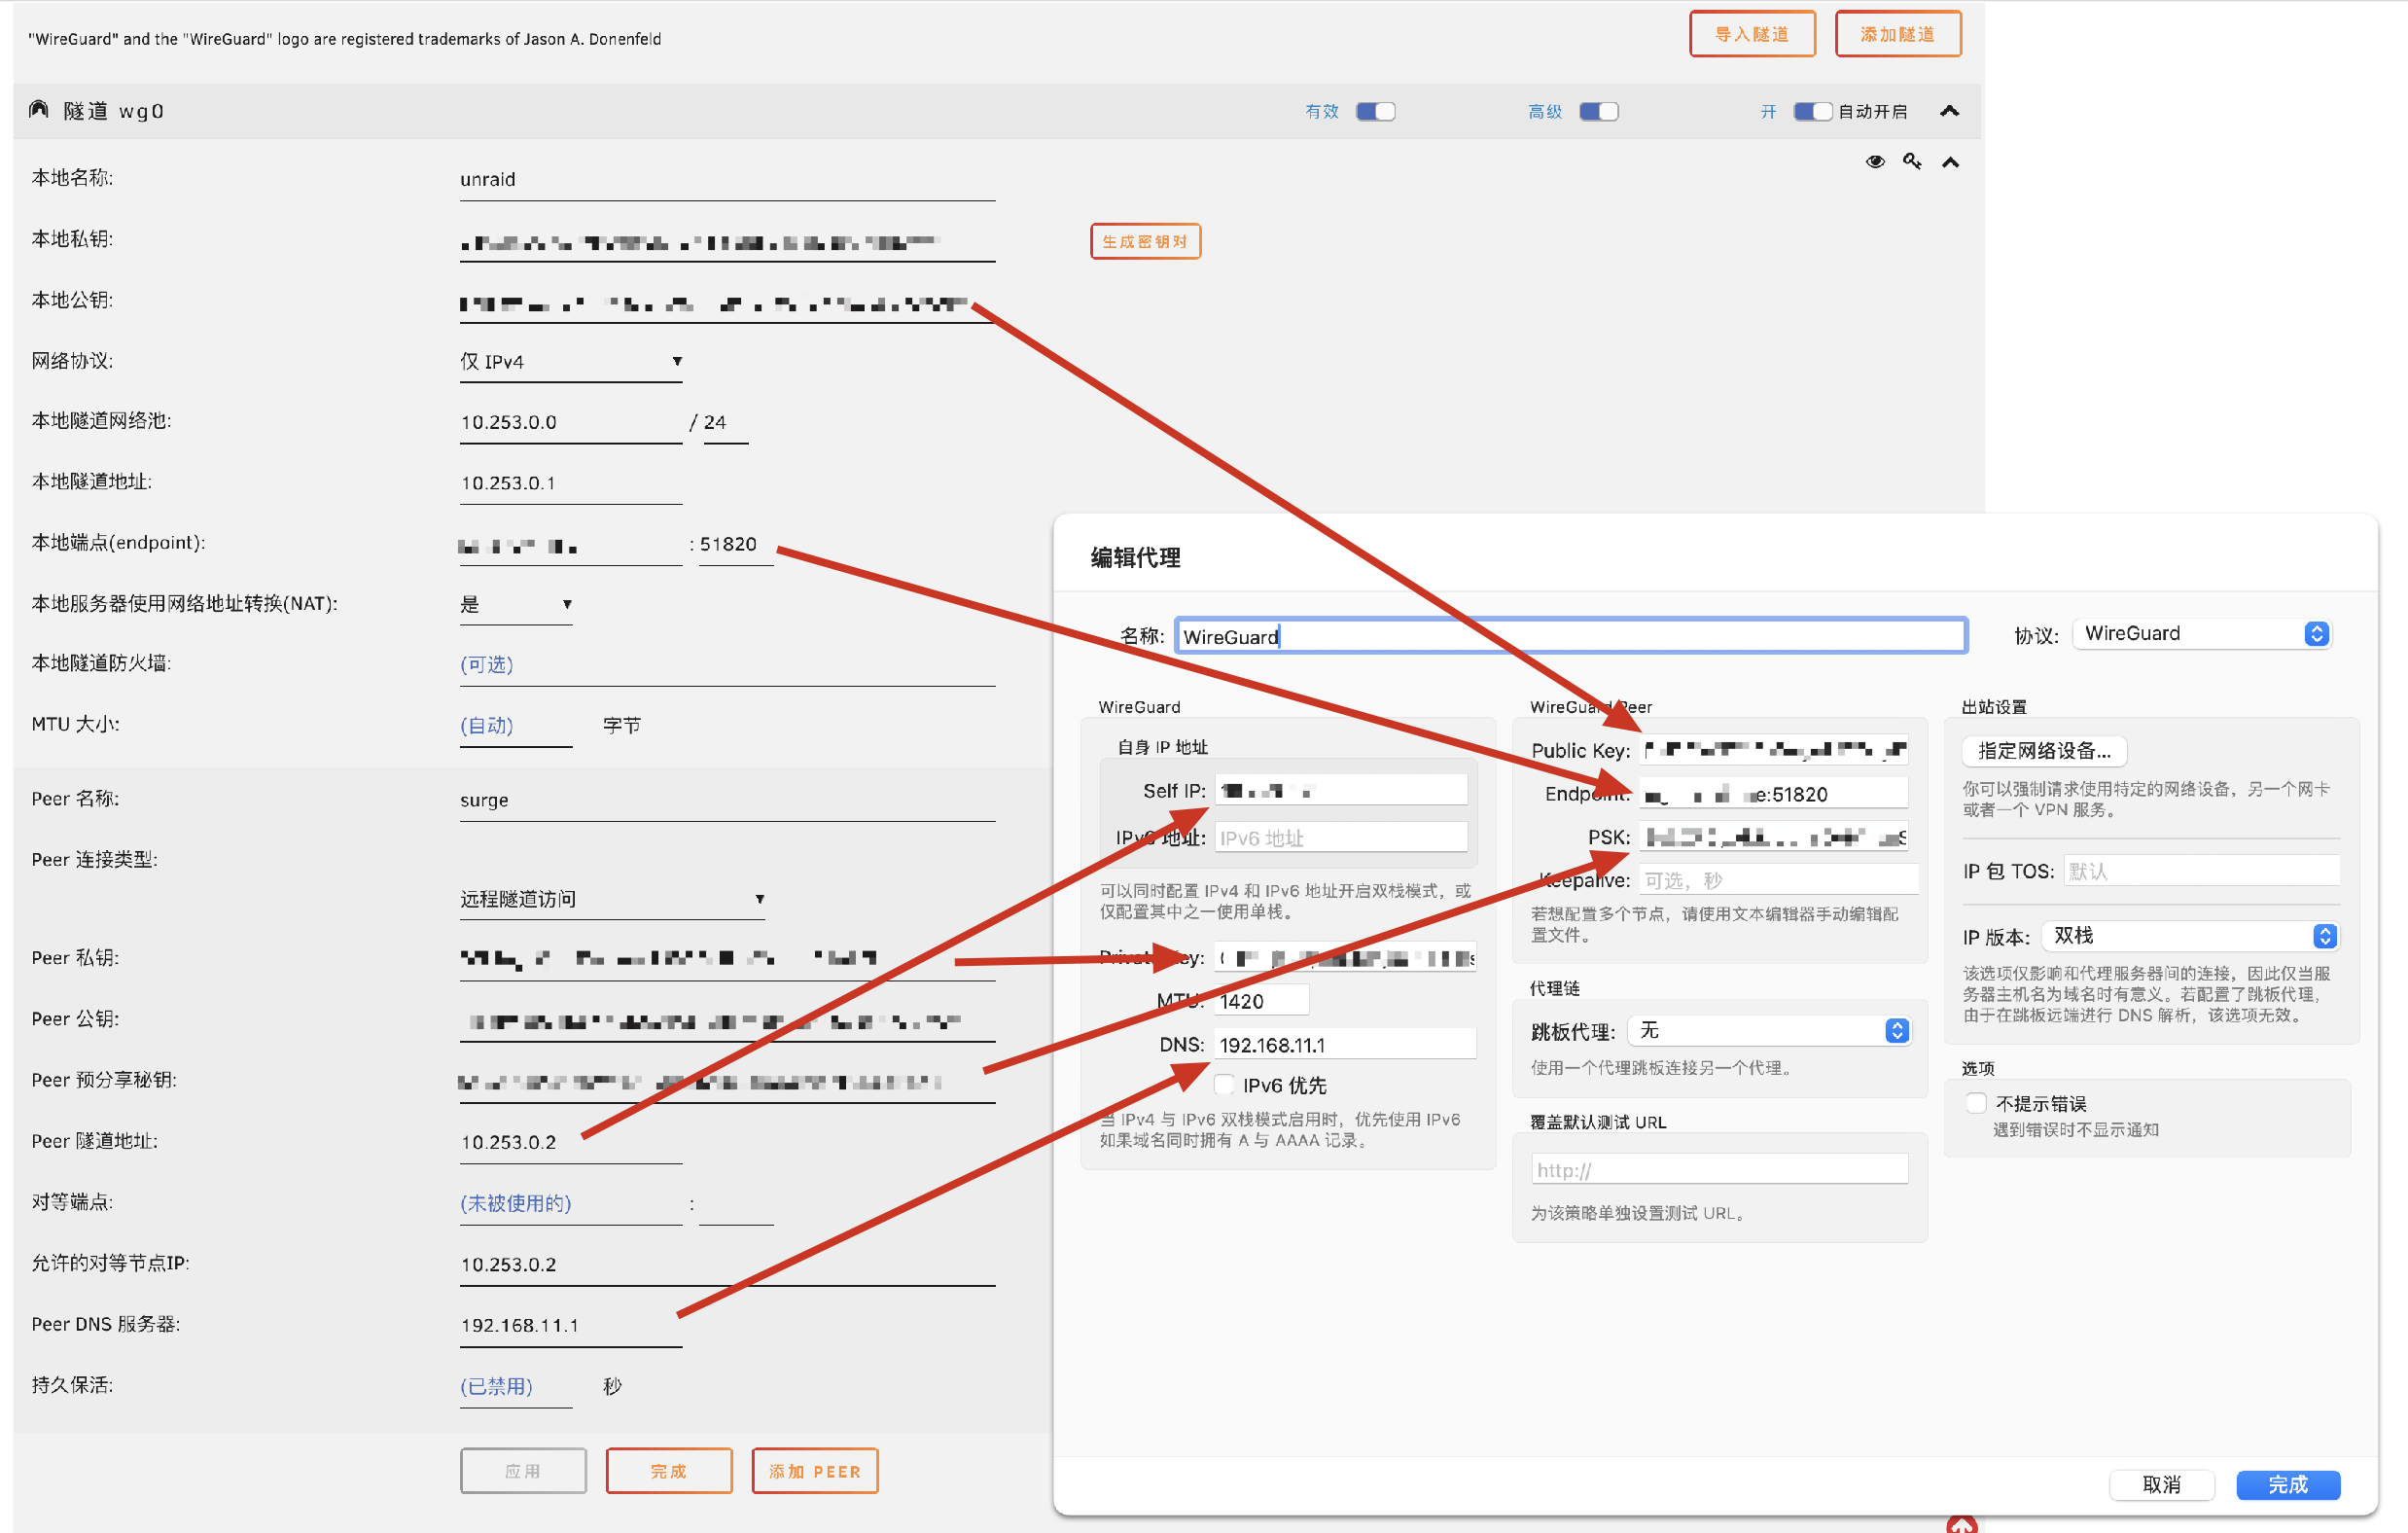Click the Self IP field in dialog
This screenshot has height=1533, width=2408.
[1341, 790]
